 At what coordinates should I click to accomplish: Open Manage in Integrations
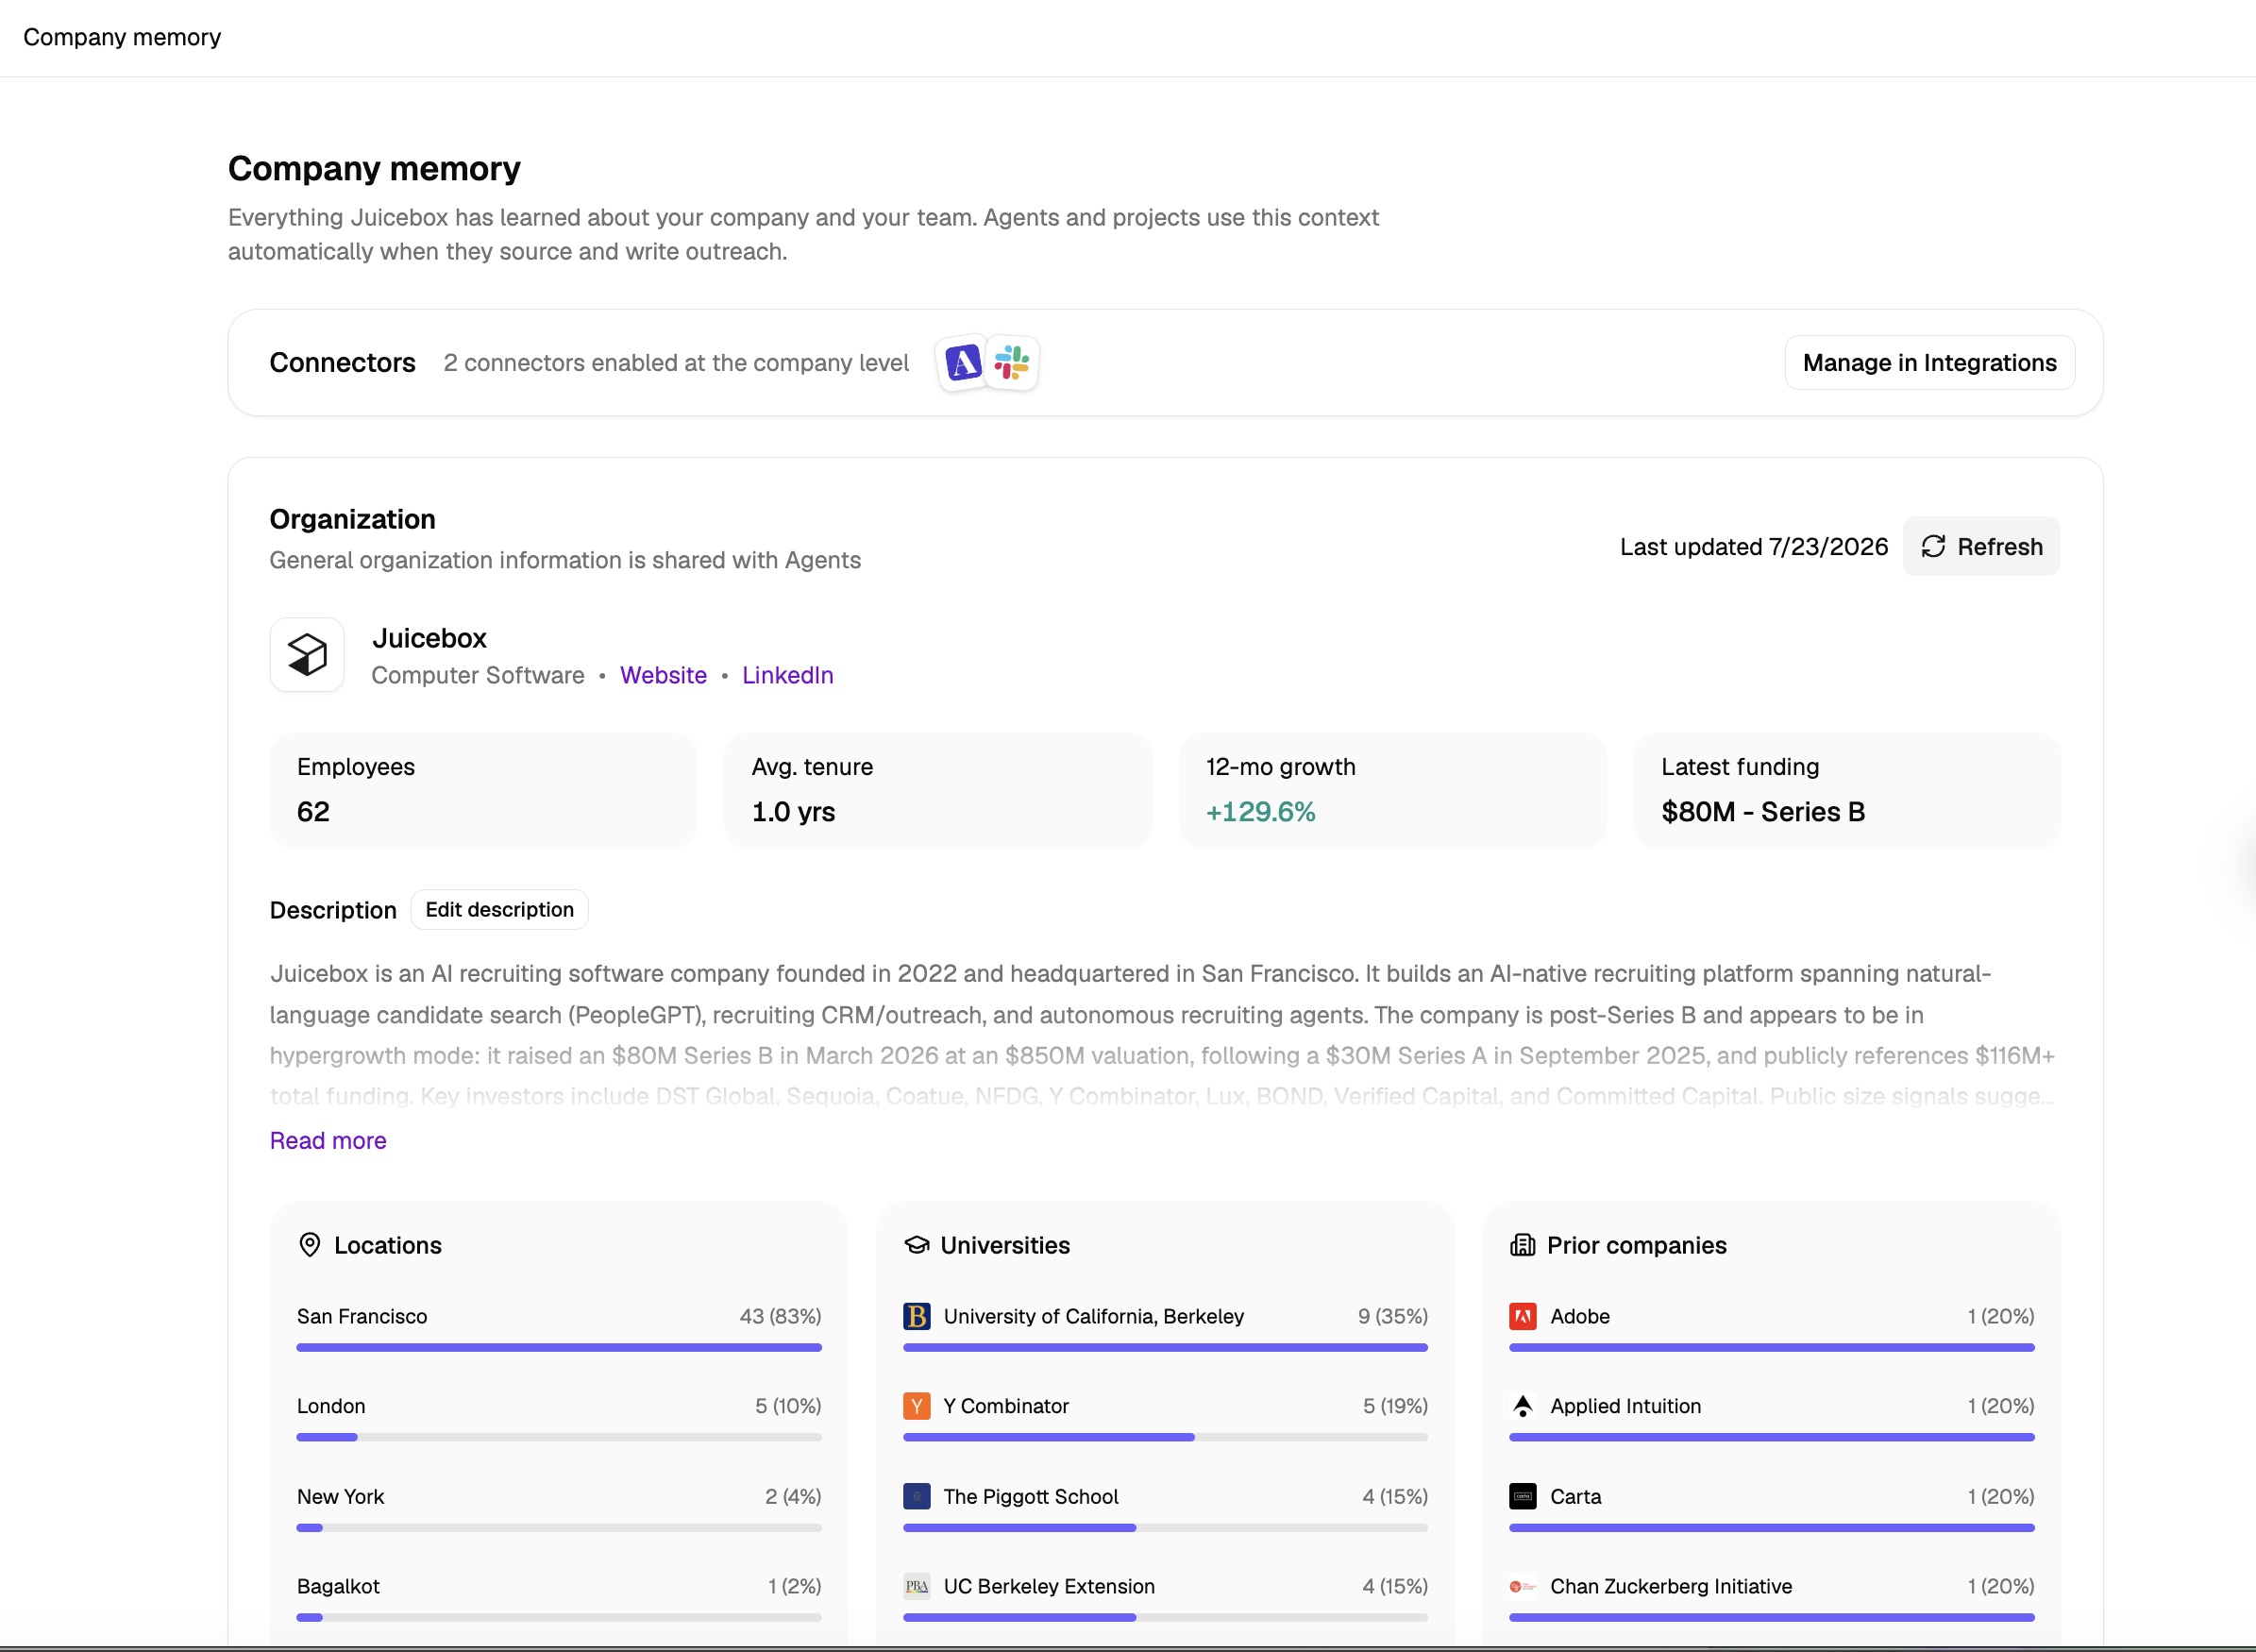click(x=1929, y=362)
